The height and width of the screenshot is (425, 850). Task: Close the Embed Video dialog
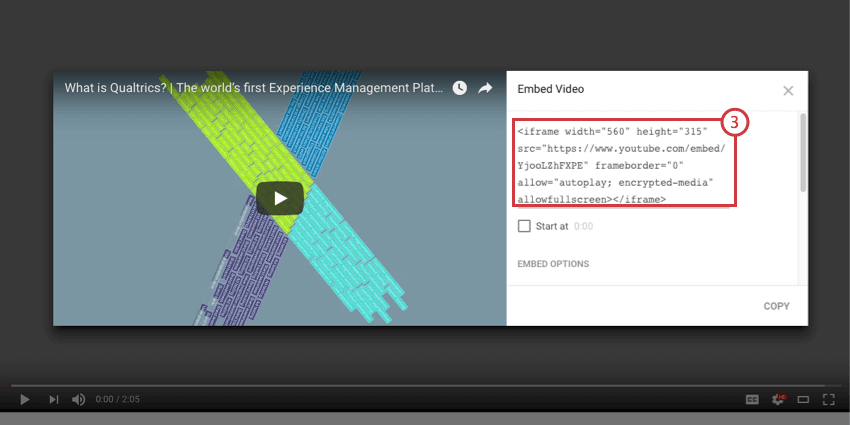[788, 91]
